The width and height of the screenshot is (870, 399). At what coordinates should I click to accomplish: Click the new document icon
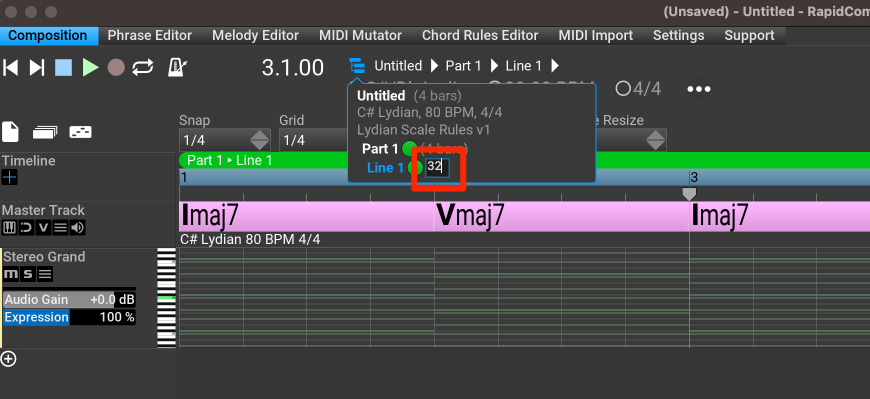pos(11,132)
